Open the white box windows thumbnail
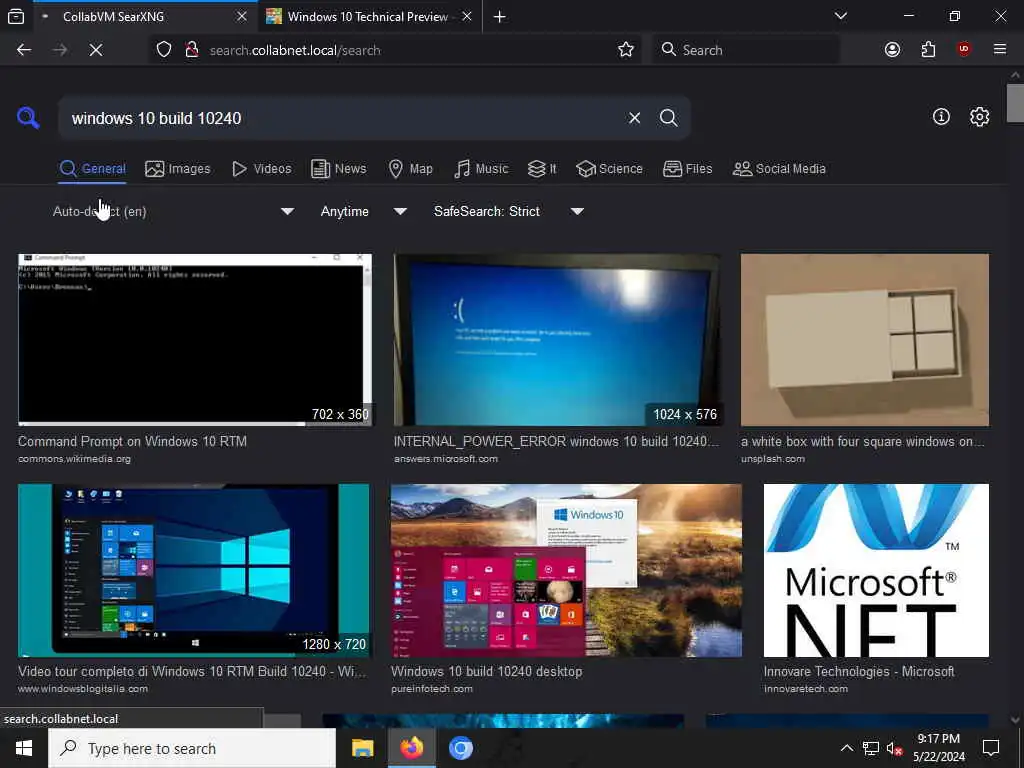 tap(865, 340)
